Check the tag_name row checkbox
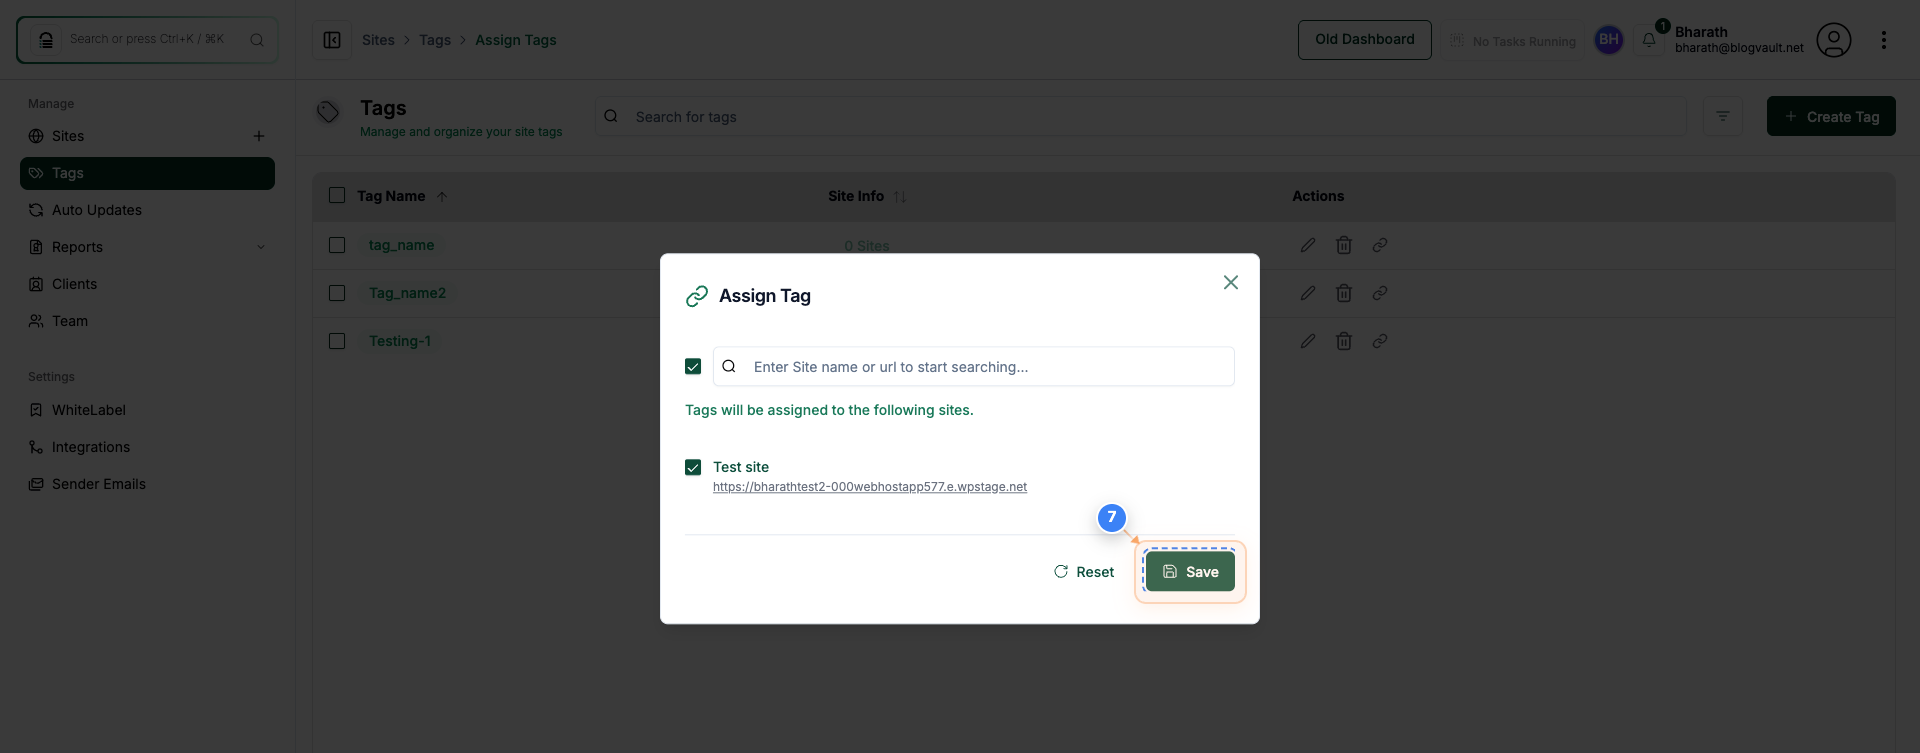The width and height of the screenshot is (1920, 753). click(x=337, y=245)
